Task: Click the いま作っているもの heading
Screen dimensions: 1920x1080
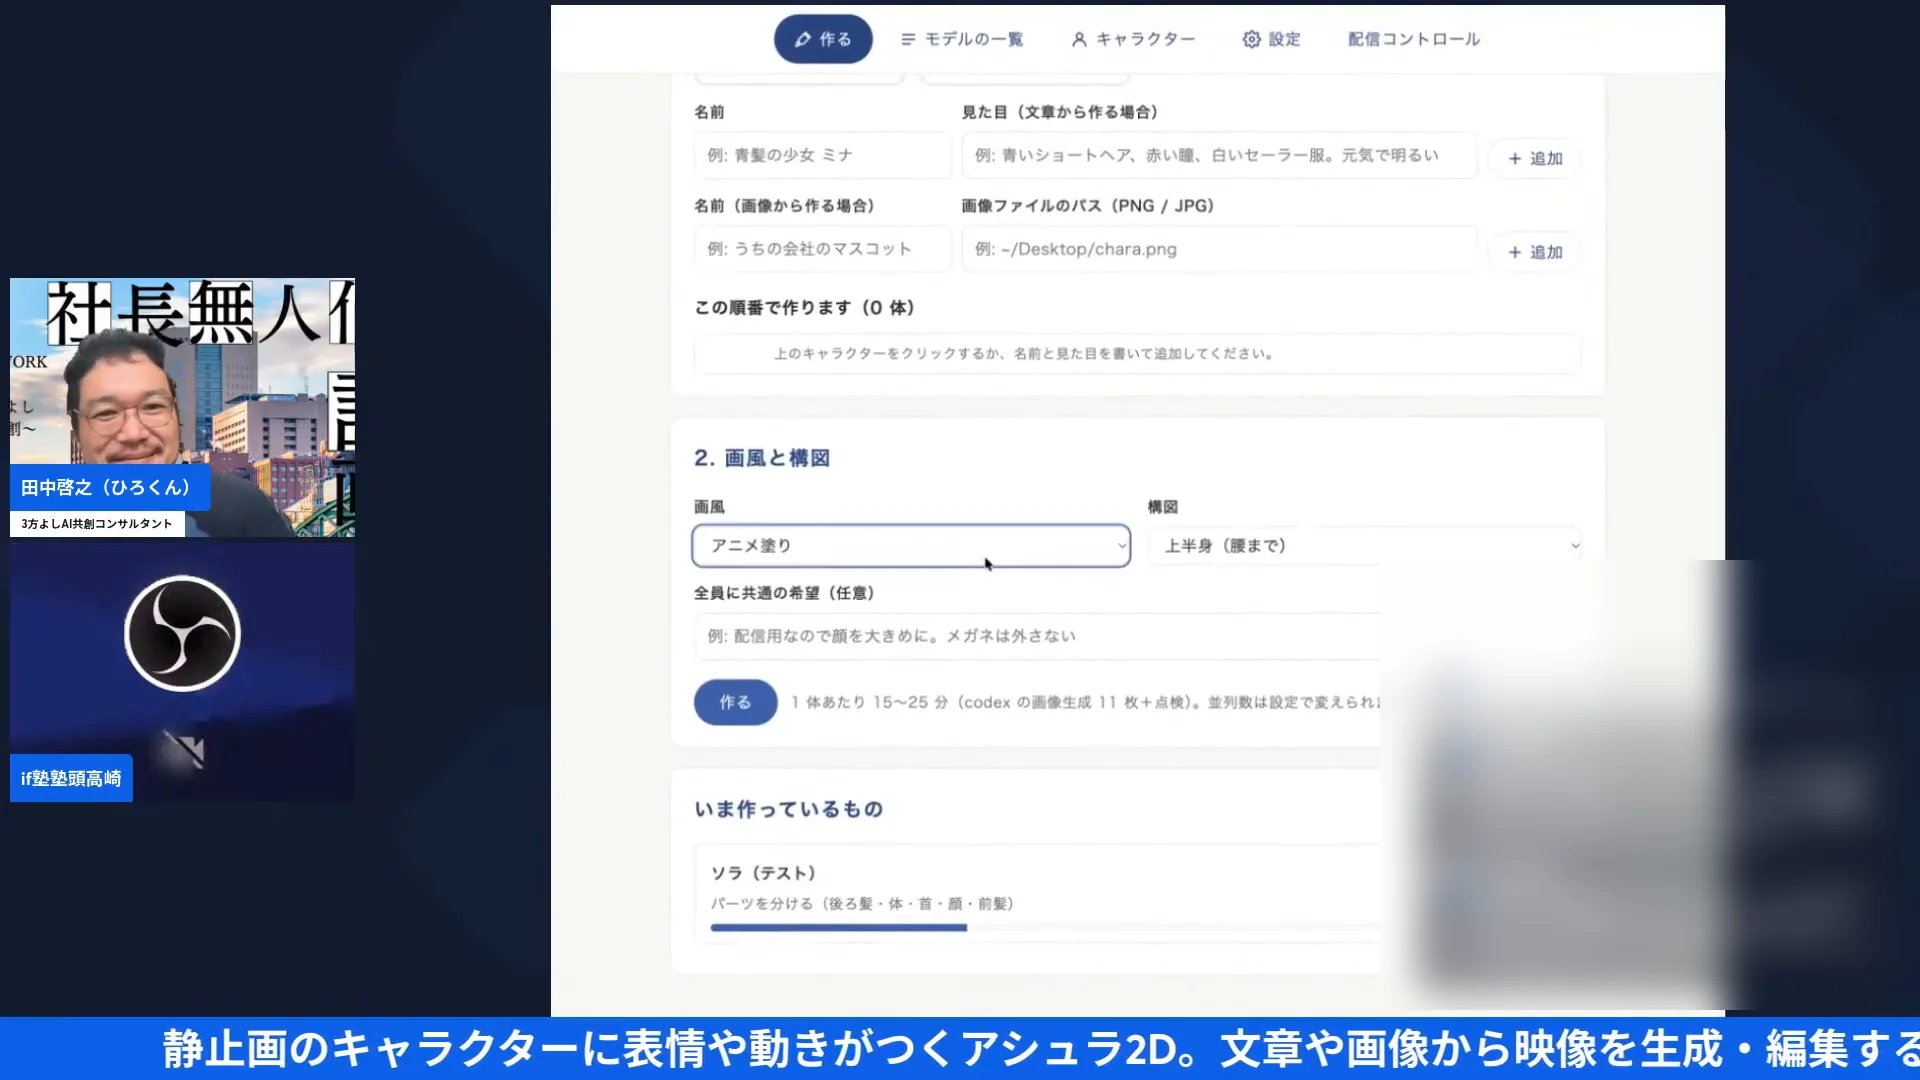Action: 788,809
